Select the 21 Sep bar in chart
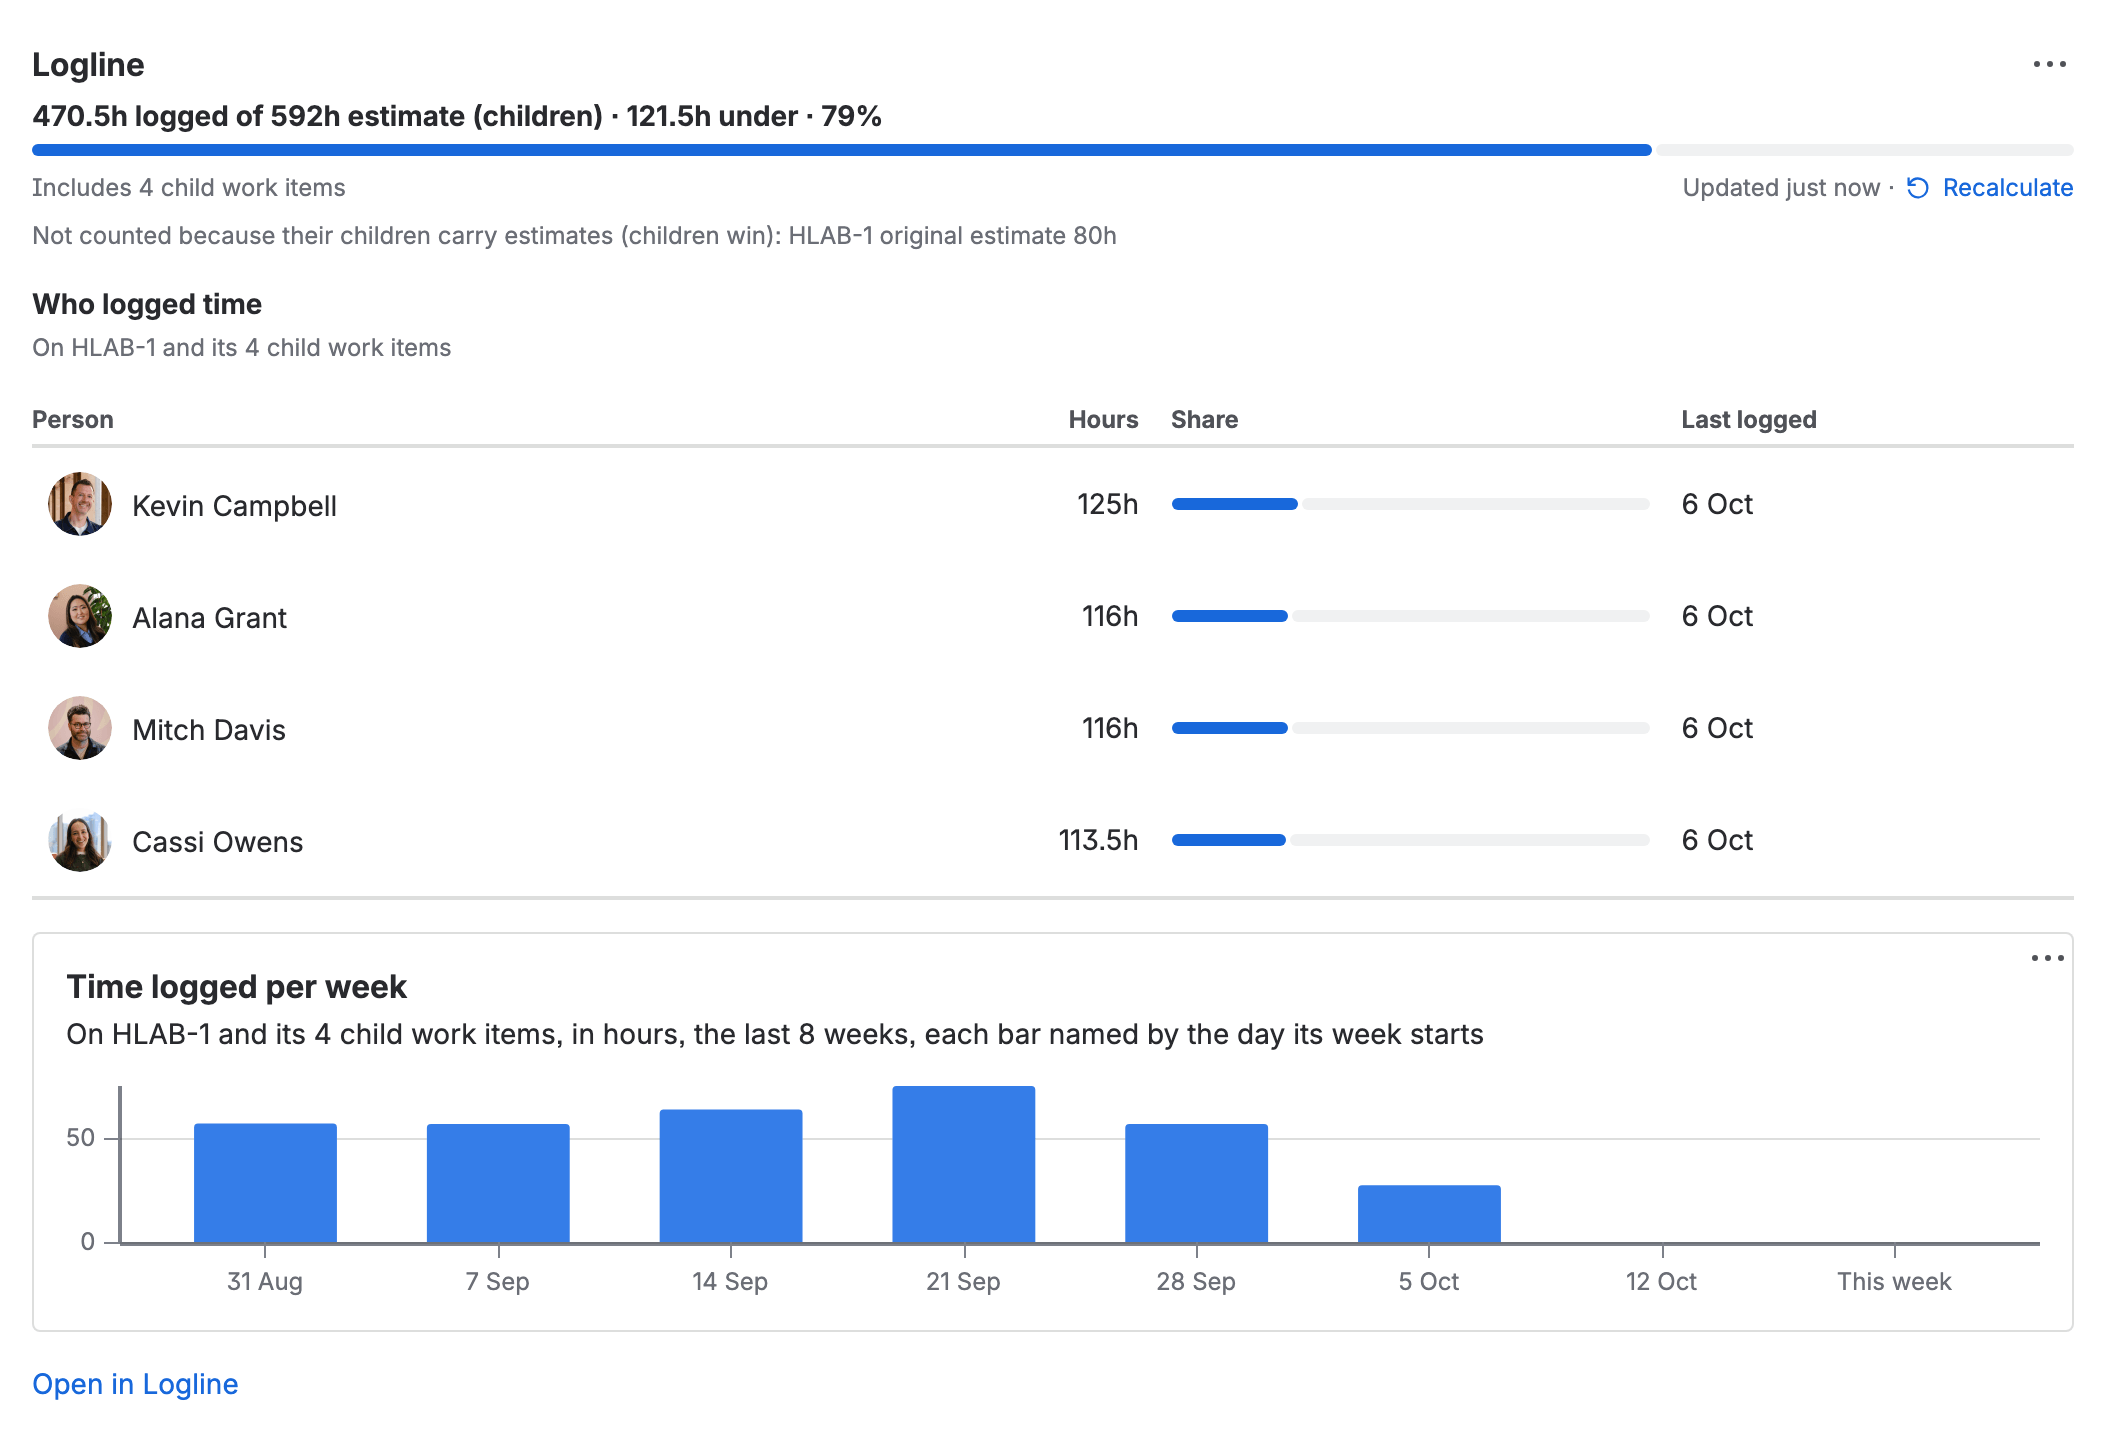Image resolution: width=2106 pixels, height=1436 pixels. [964, 1164]
